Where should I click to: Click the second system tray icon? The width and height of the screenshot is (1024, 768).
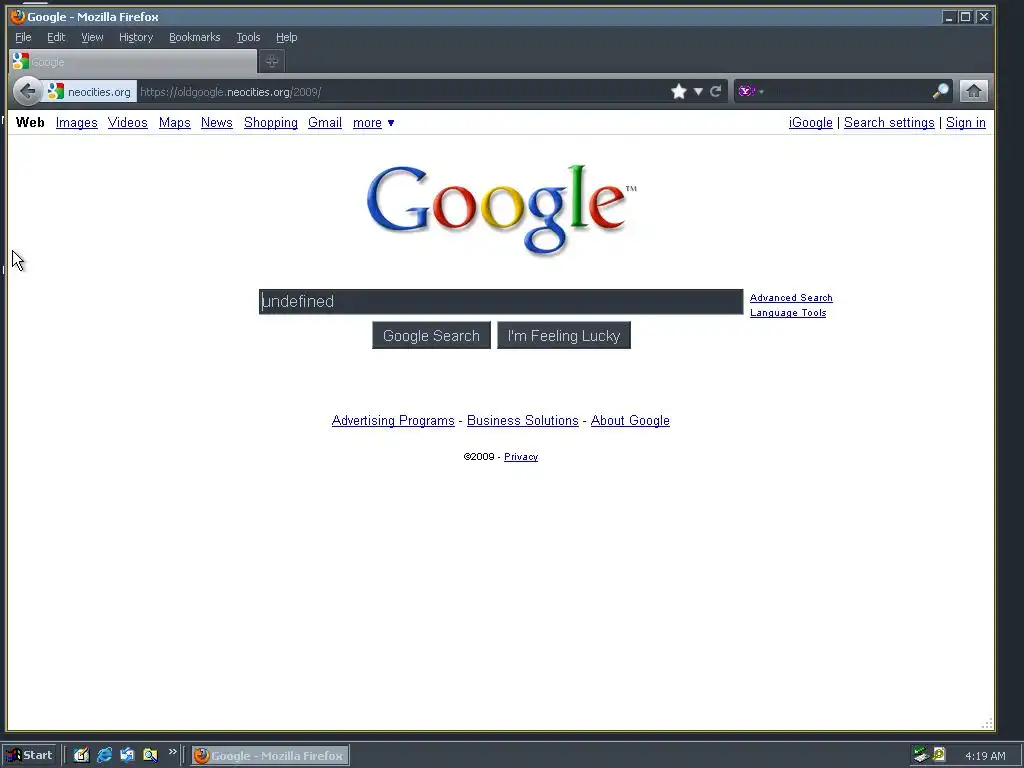[938, 755]
